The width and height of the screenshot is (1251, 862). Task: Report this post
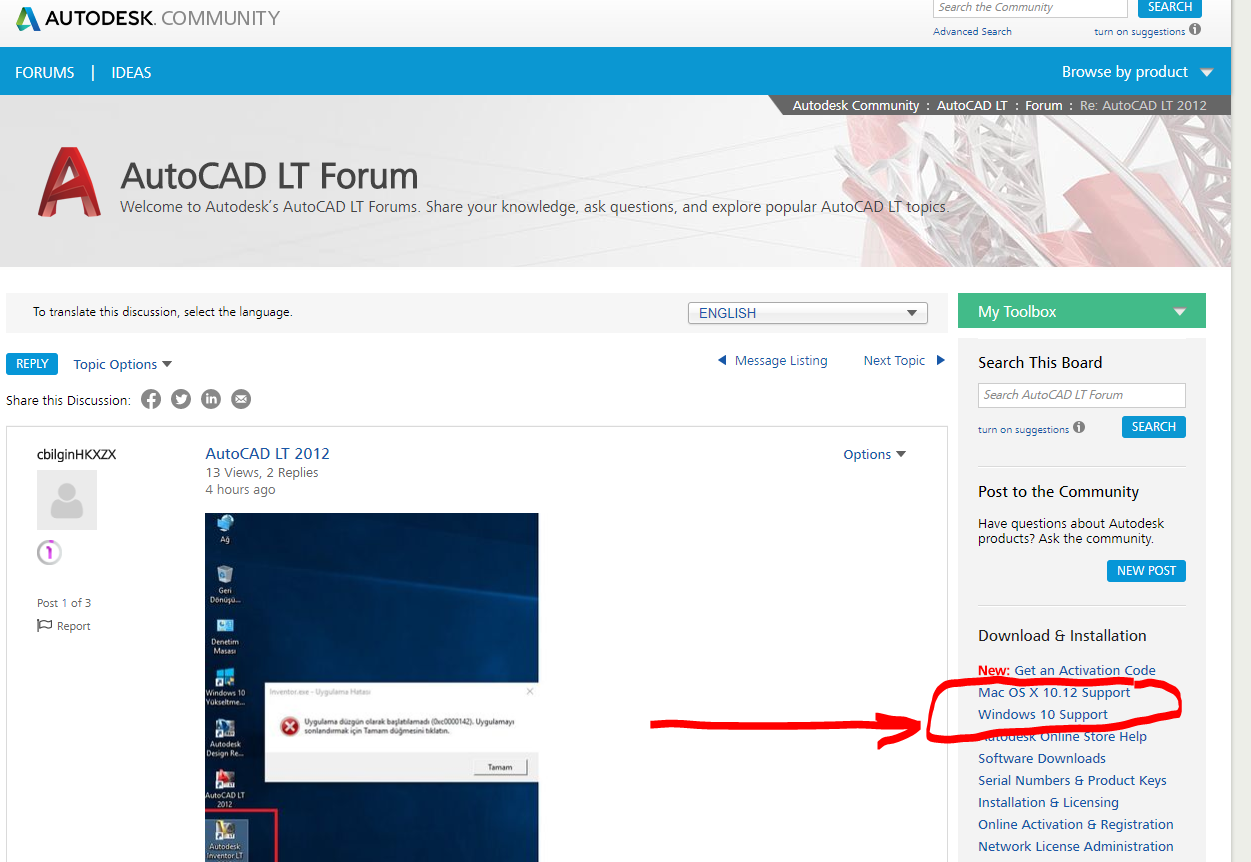click(64, 626)
